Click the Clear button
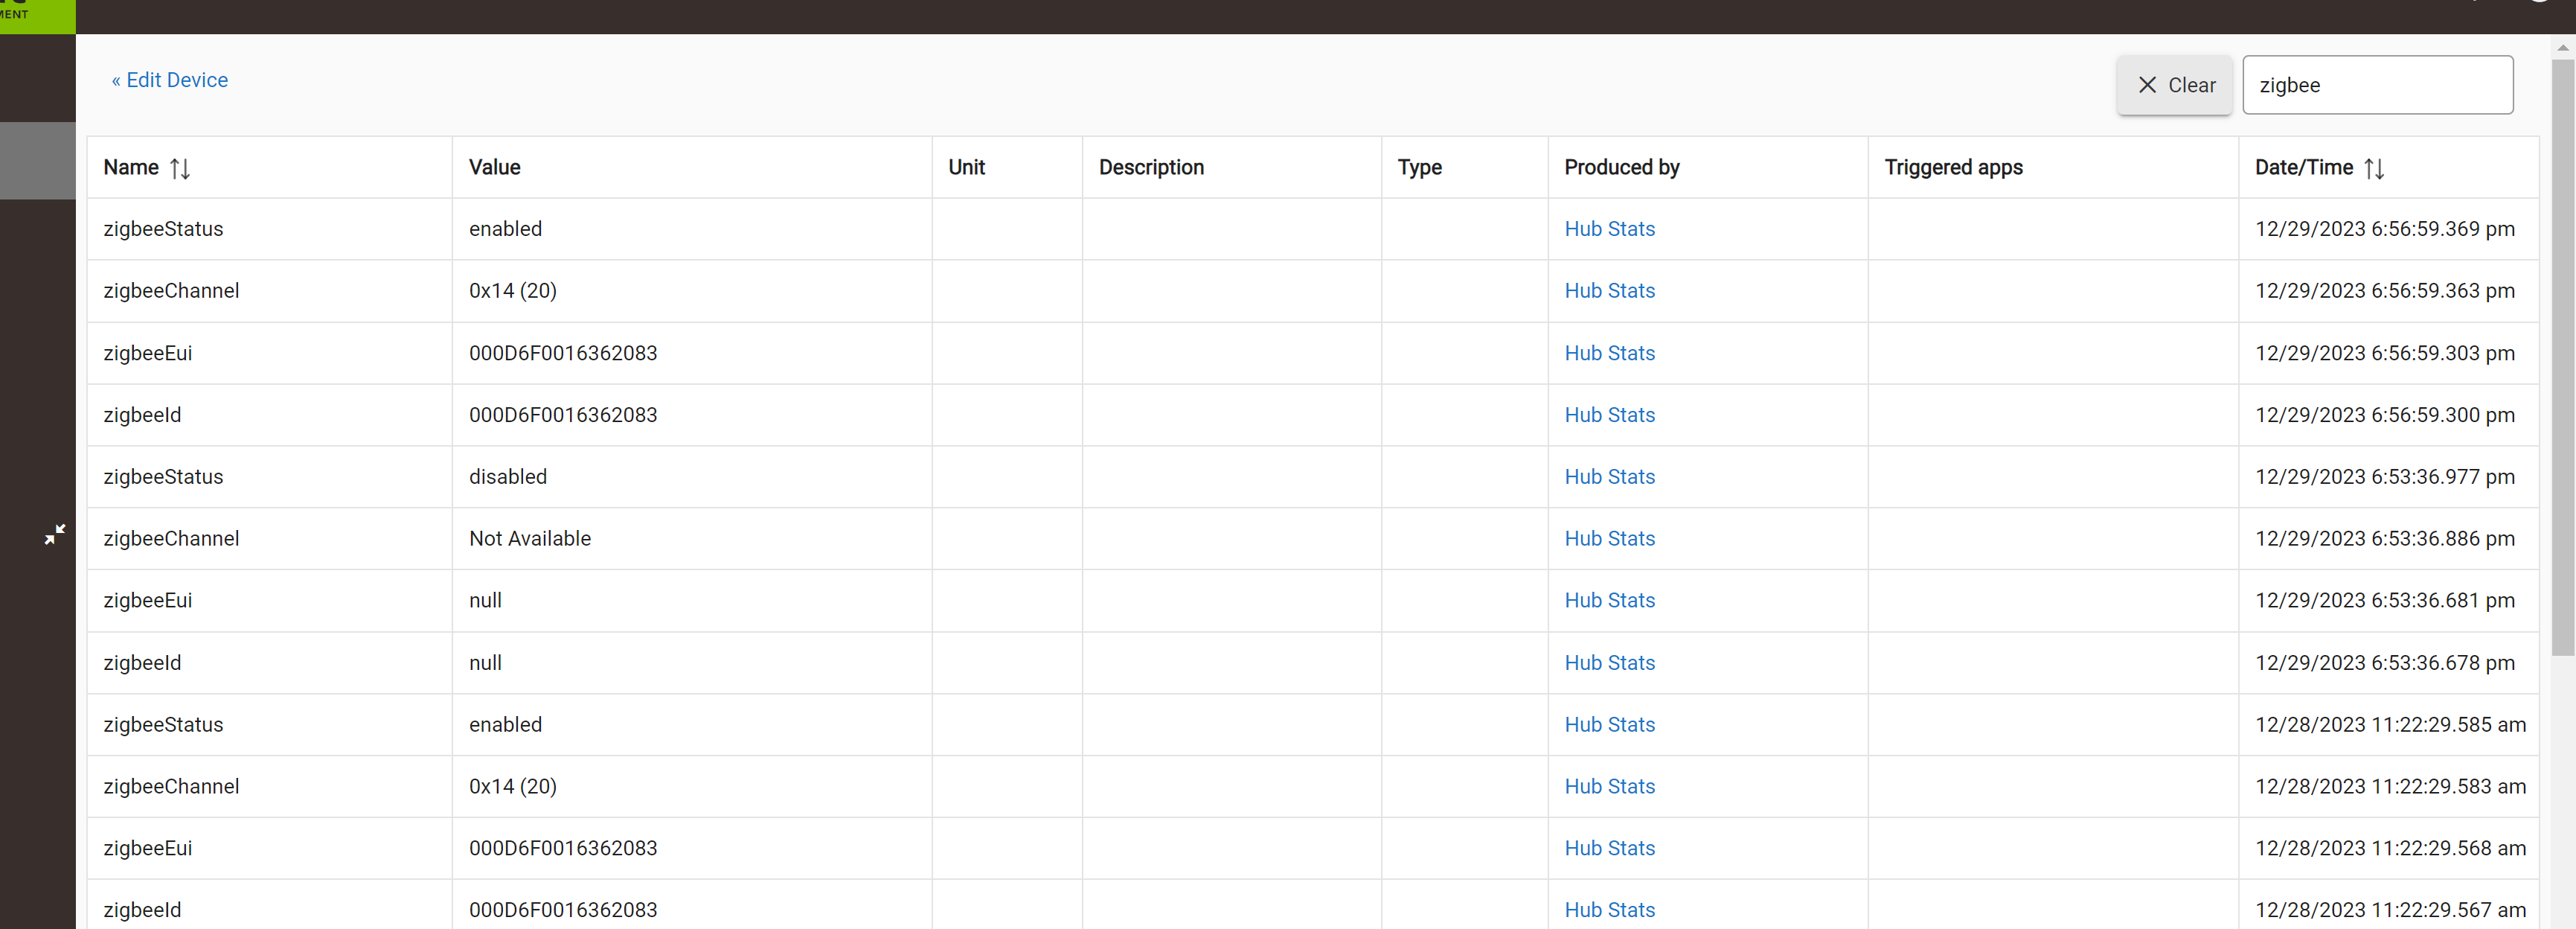The image size is (2576, 929). [2175, 85]
